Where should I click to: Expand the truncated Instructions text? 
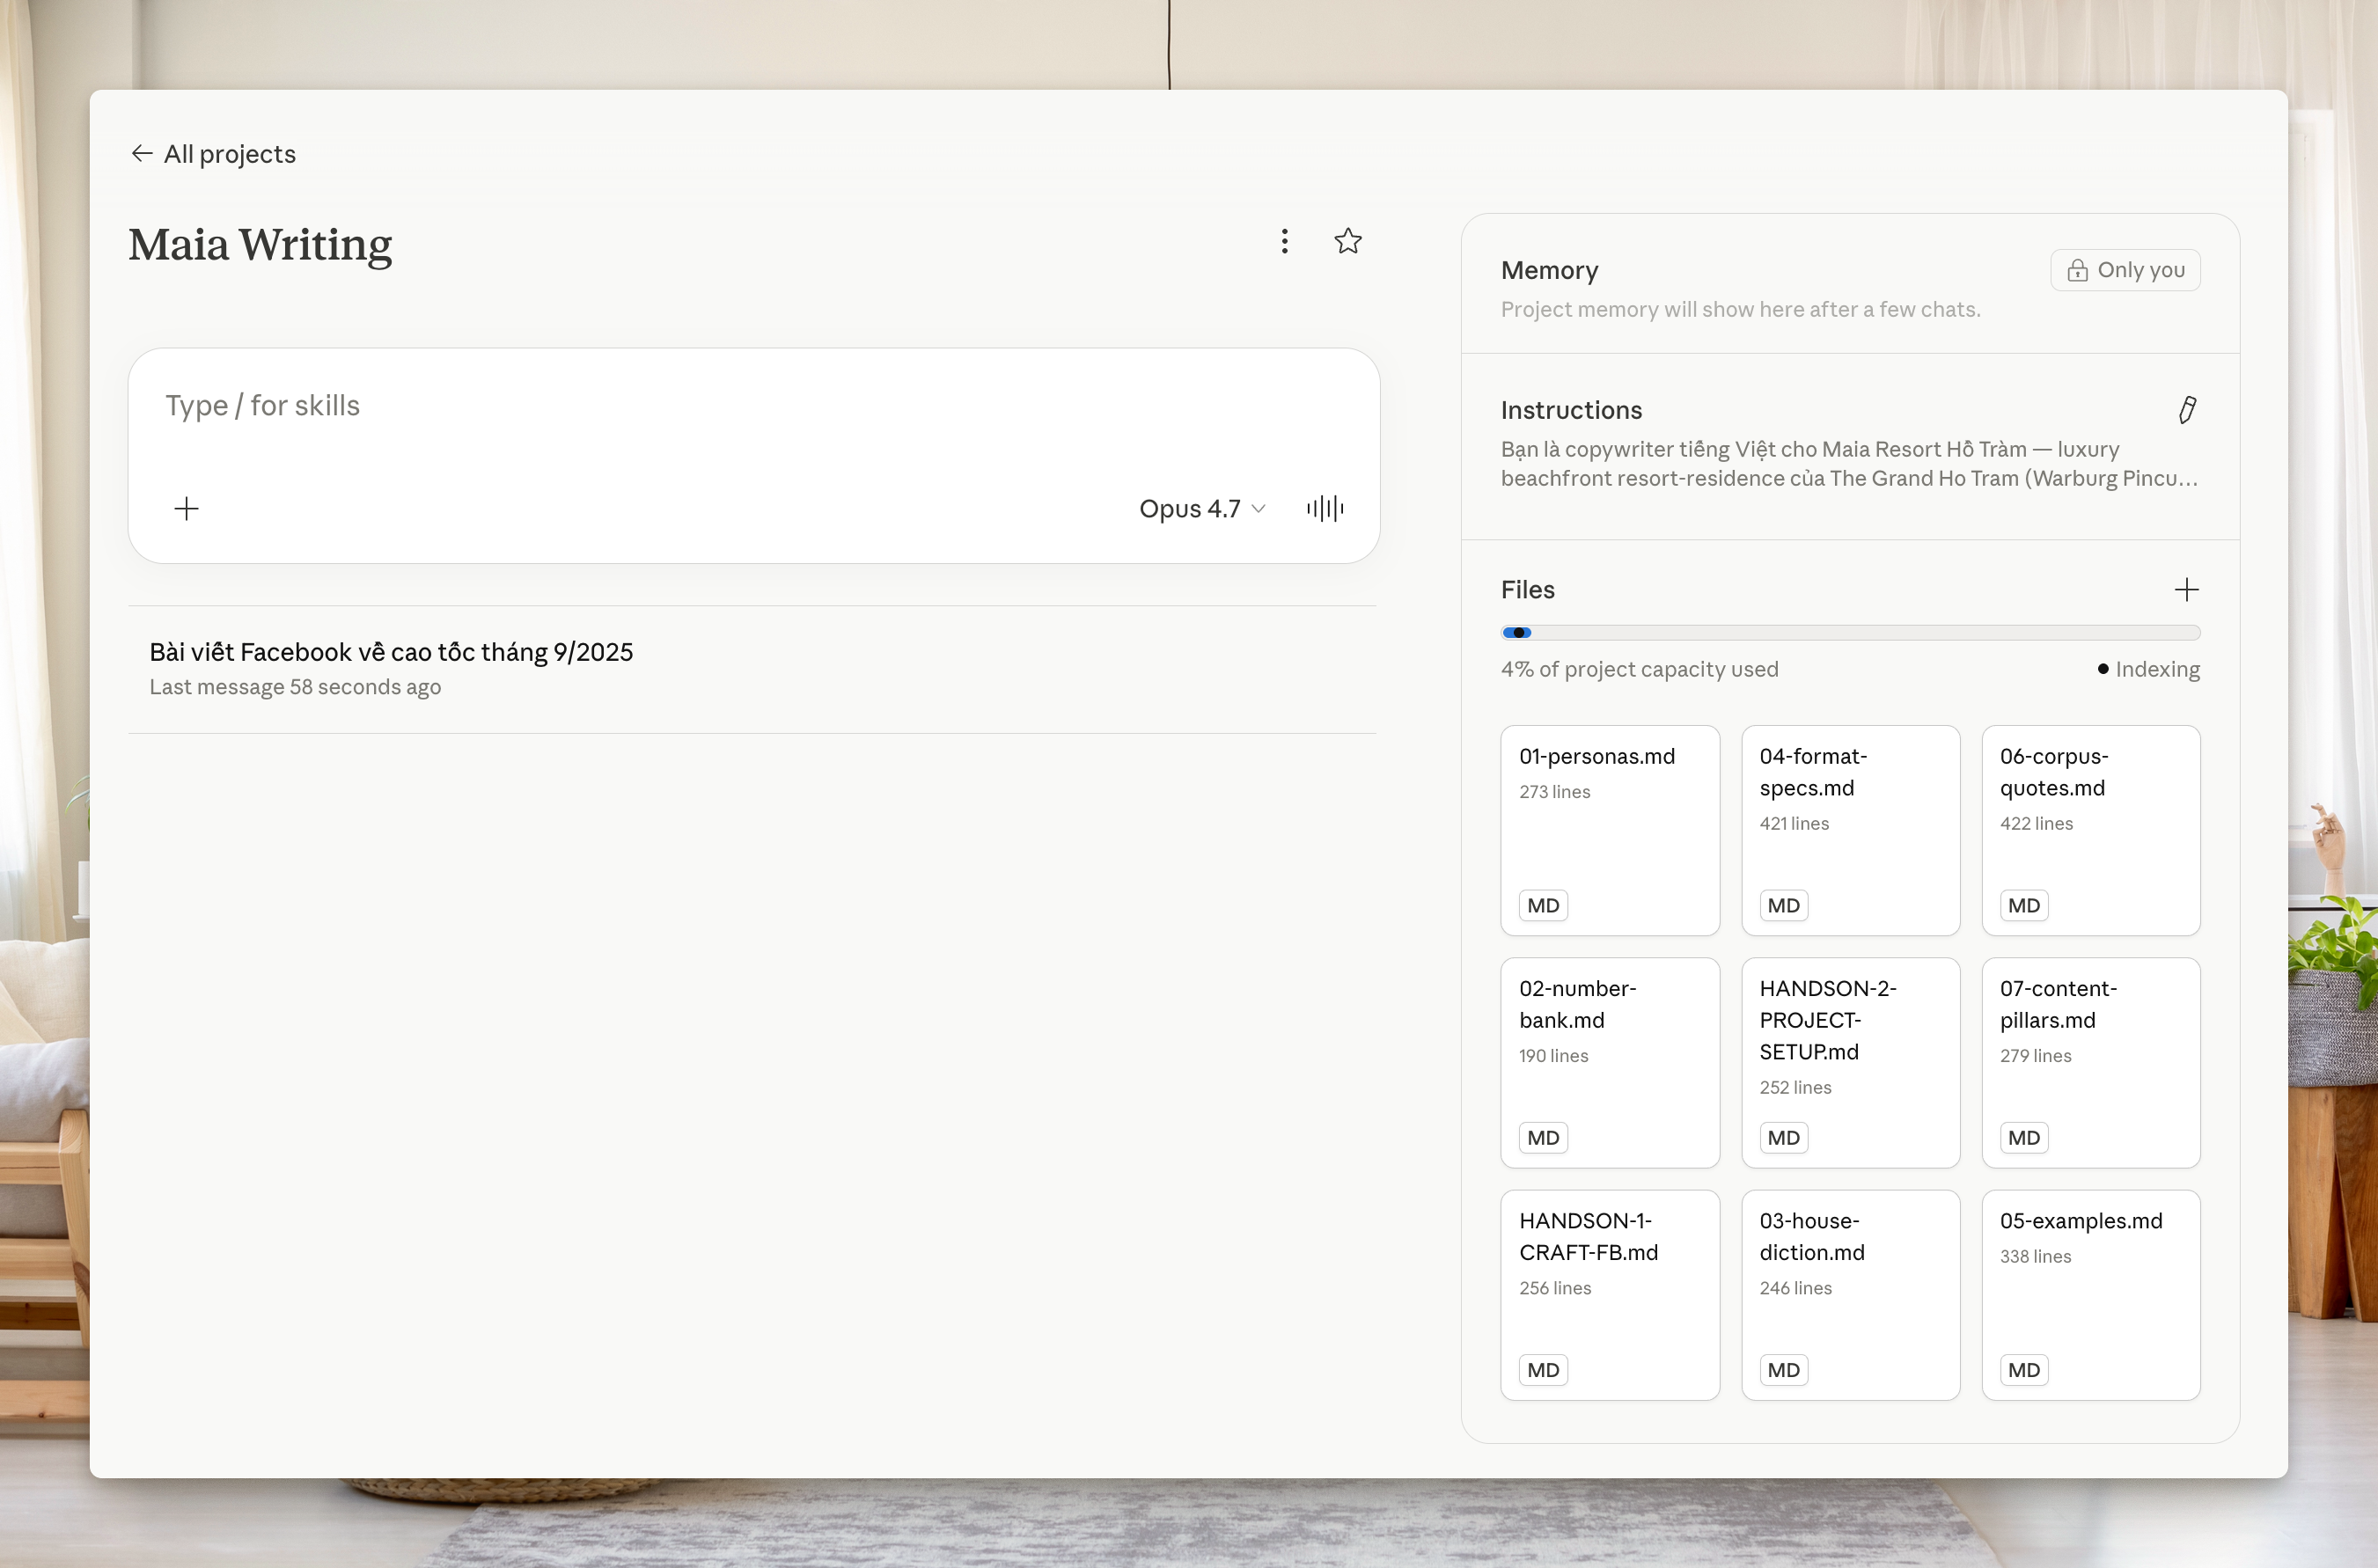pyautogui.click(x=1849, y=464)
